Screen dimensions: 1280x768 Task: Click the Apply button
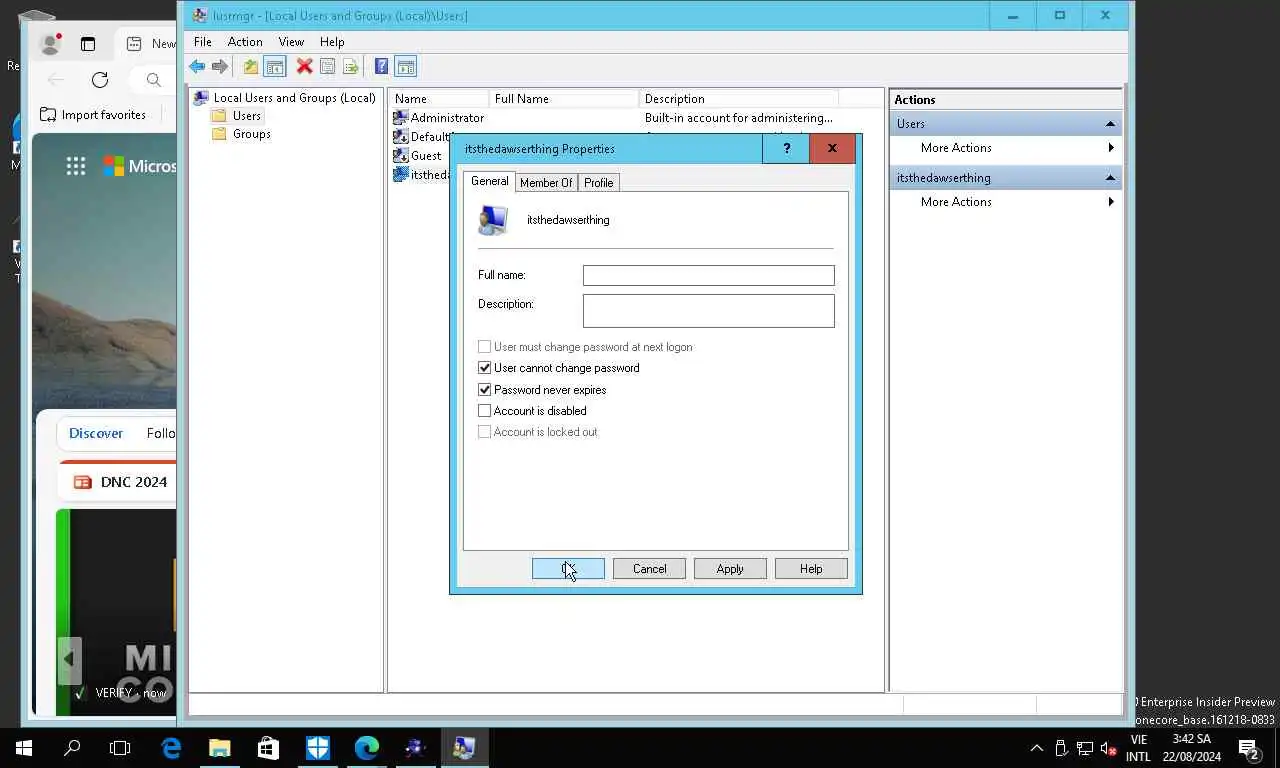[x=730, y=569]
